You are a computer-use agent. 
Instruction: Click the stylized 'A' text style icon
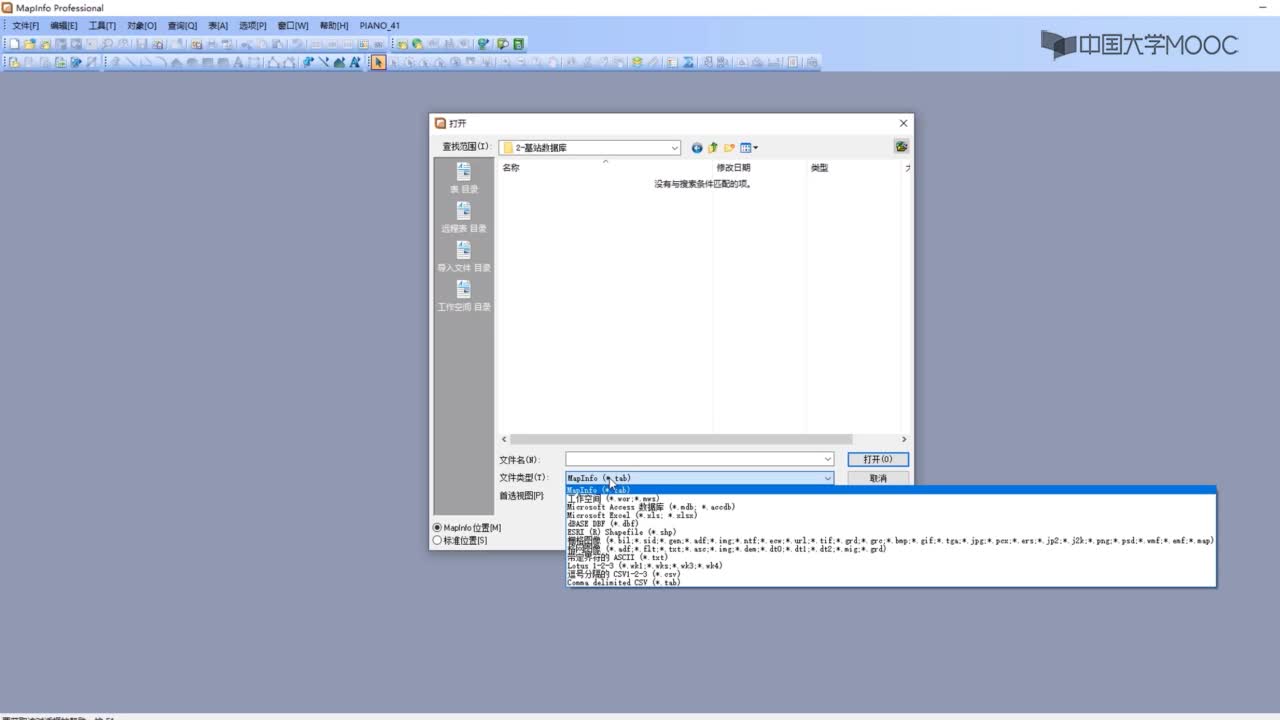tap(354, 62)
